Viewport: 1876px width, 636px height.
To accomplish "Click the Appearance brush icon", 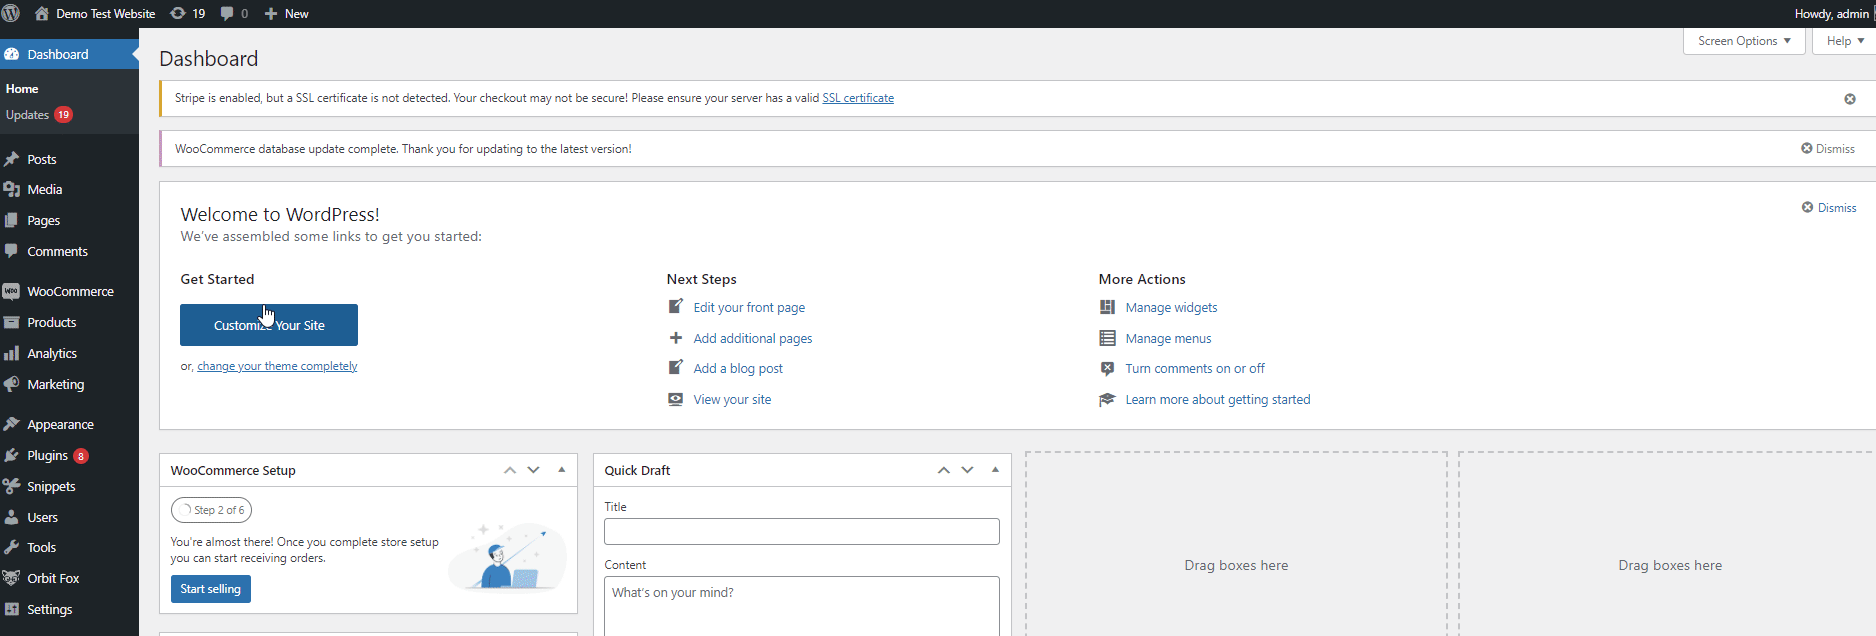I will pyautogui.click(x=12, y=424).
